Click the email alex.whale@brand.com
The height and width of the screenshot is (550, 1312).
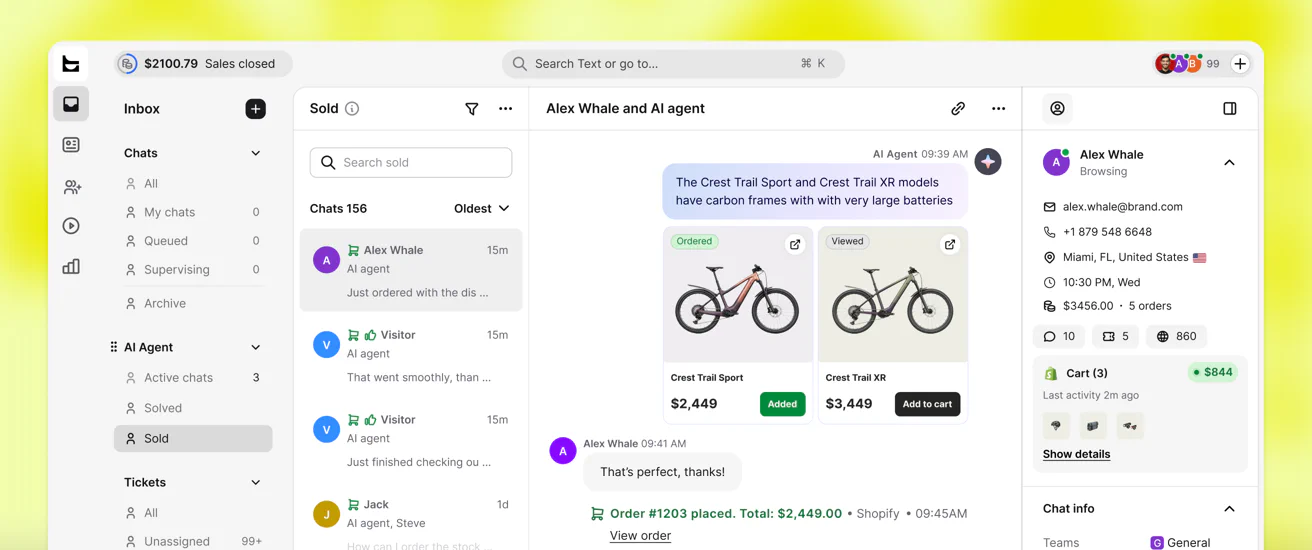click(1122, 207)
